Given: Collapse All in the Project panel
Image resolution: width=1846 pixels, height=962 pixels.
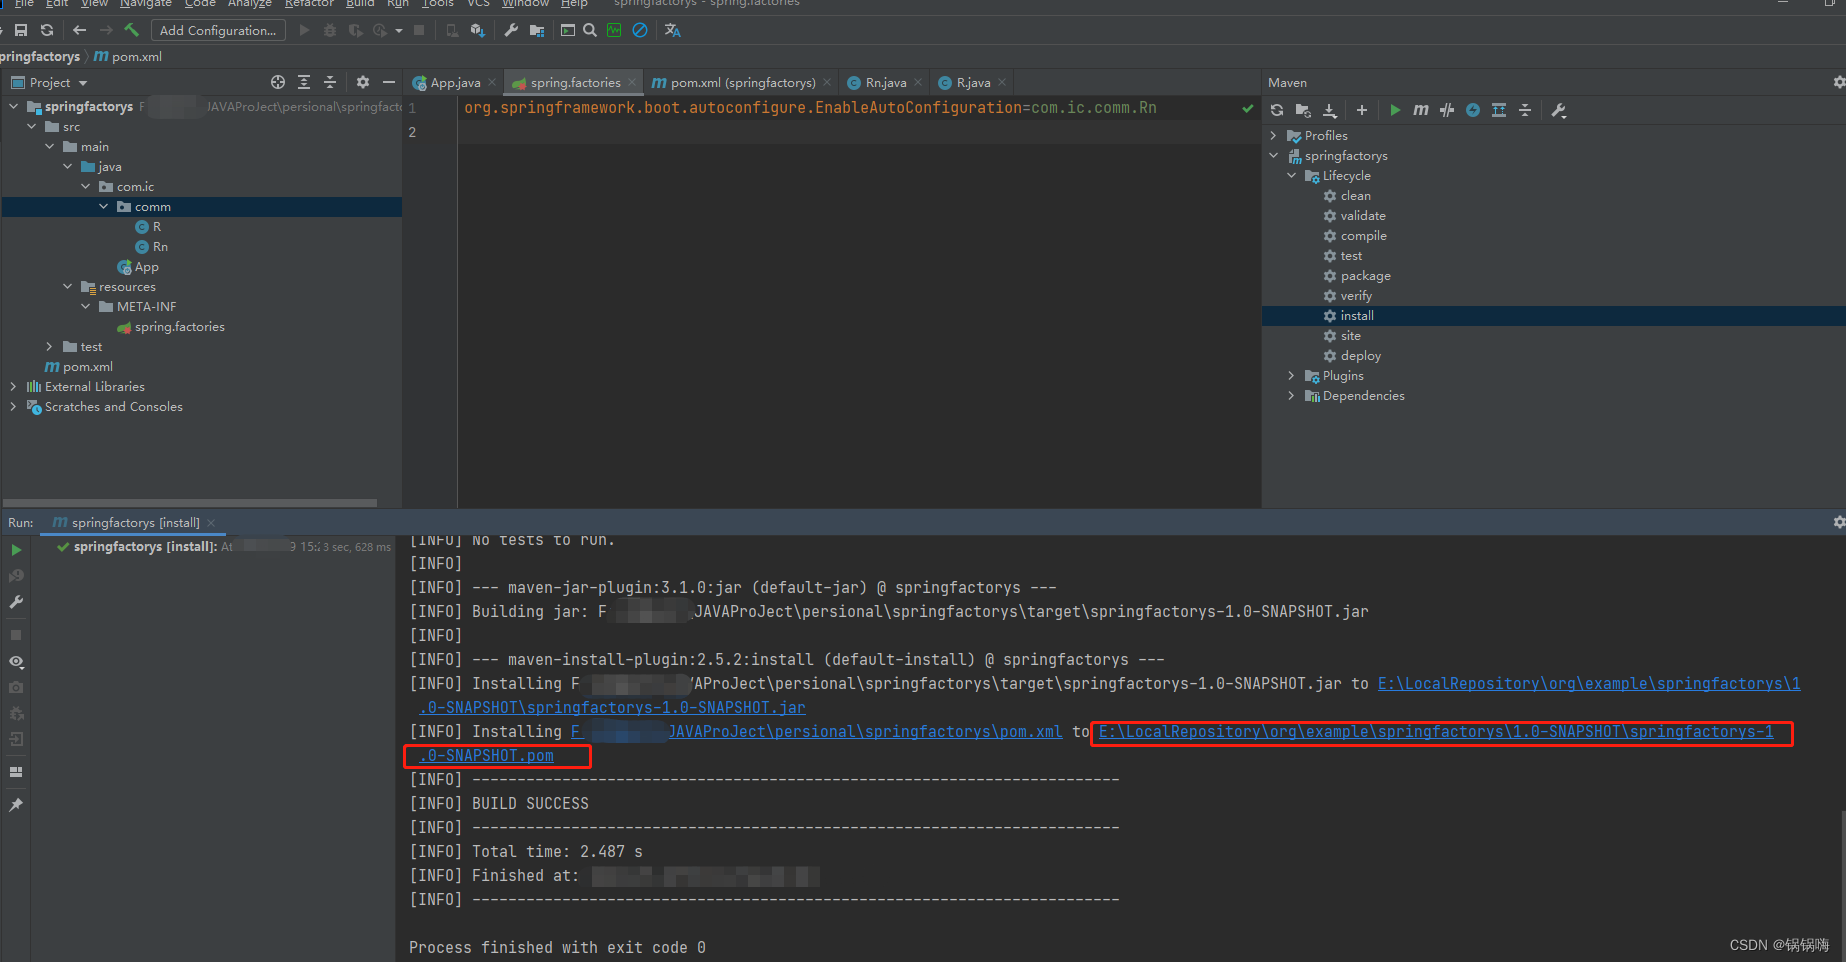Looking at the screenshot, I should (x=330, y=82).
